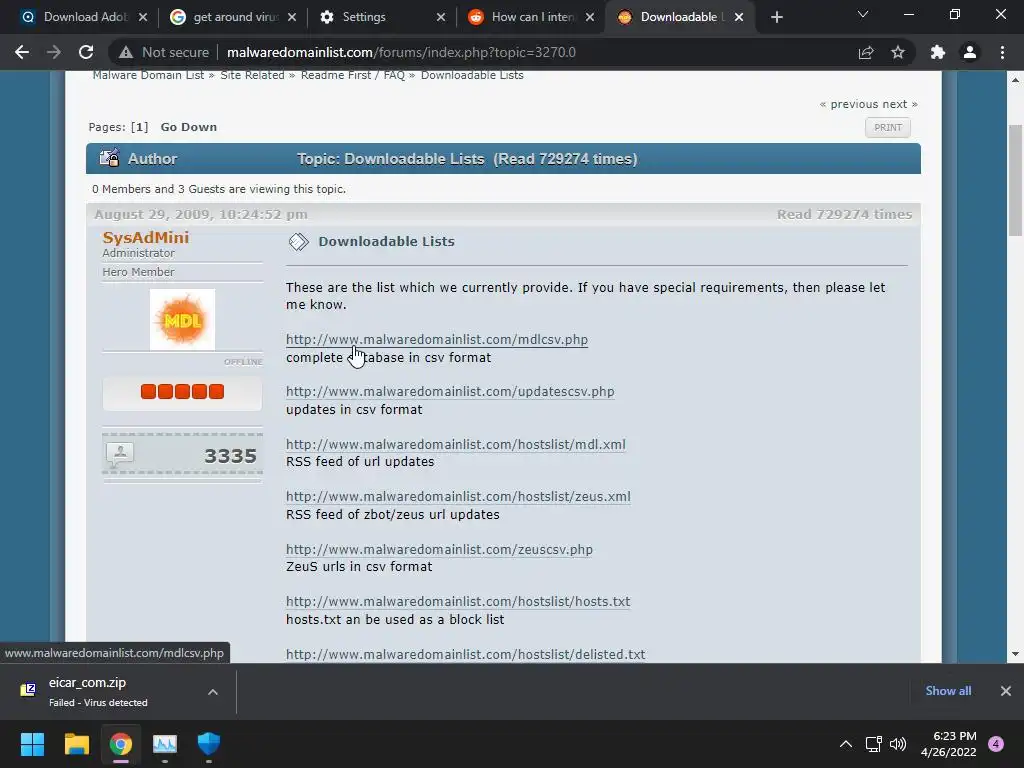The height and width of the screenshot is (768, 1024).
Task: Click the Author header icon
Action: click(x=109, y=158)
